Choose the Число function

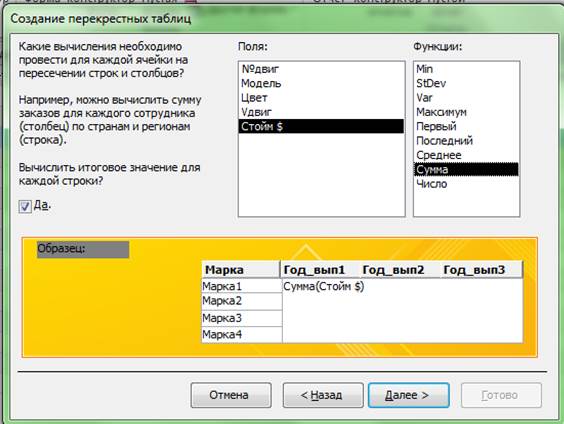pyautogui.click(x=466, y=184)
